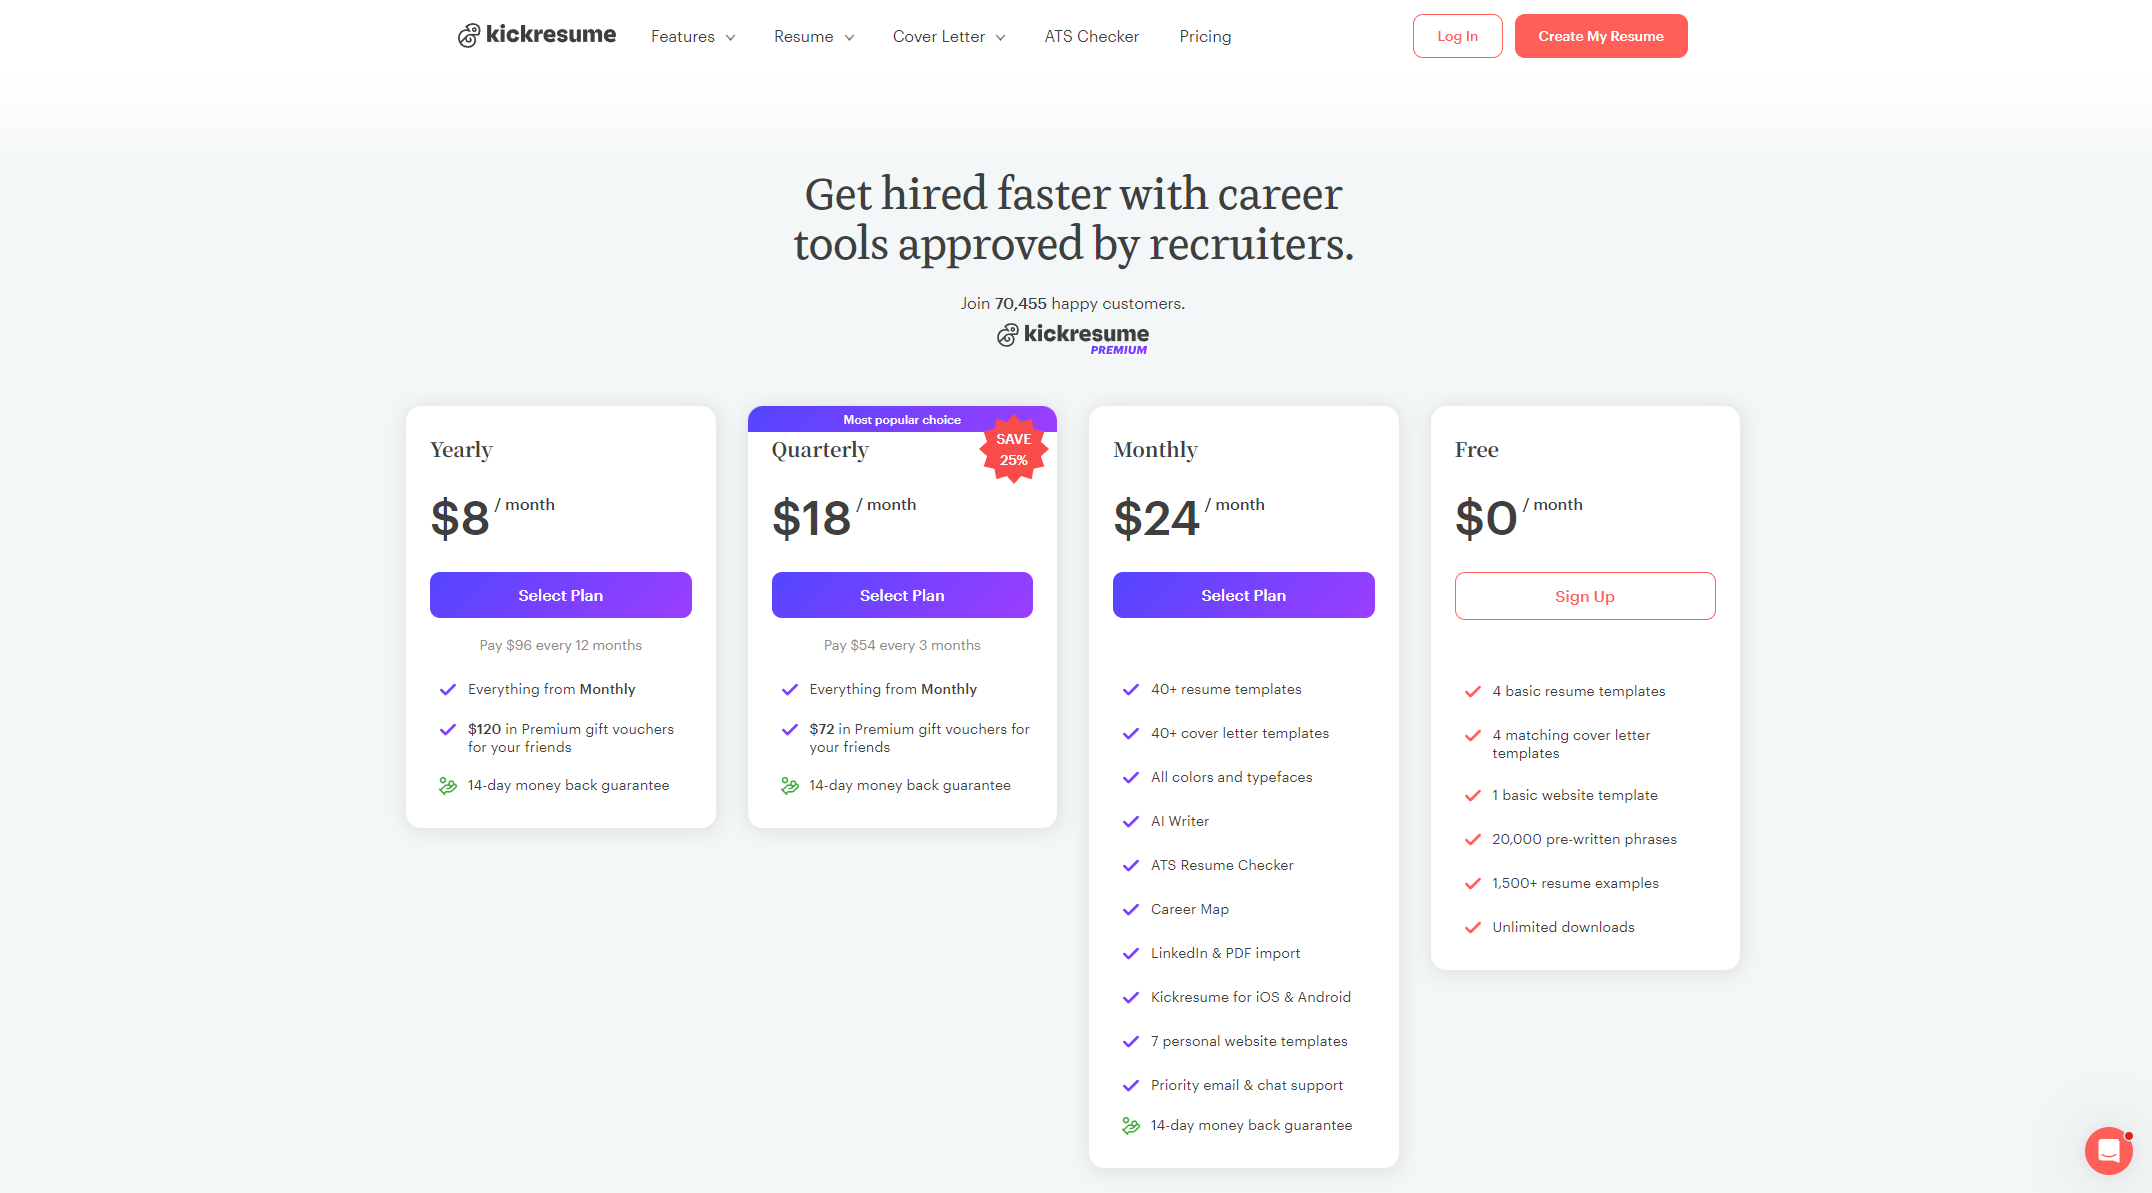The width and height of the screenshot is (2152, 1193).
Task: Open the ATS Checker page
Action: pos(1091,36)
